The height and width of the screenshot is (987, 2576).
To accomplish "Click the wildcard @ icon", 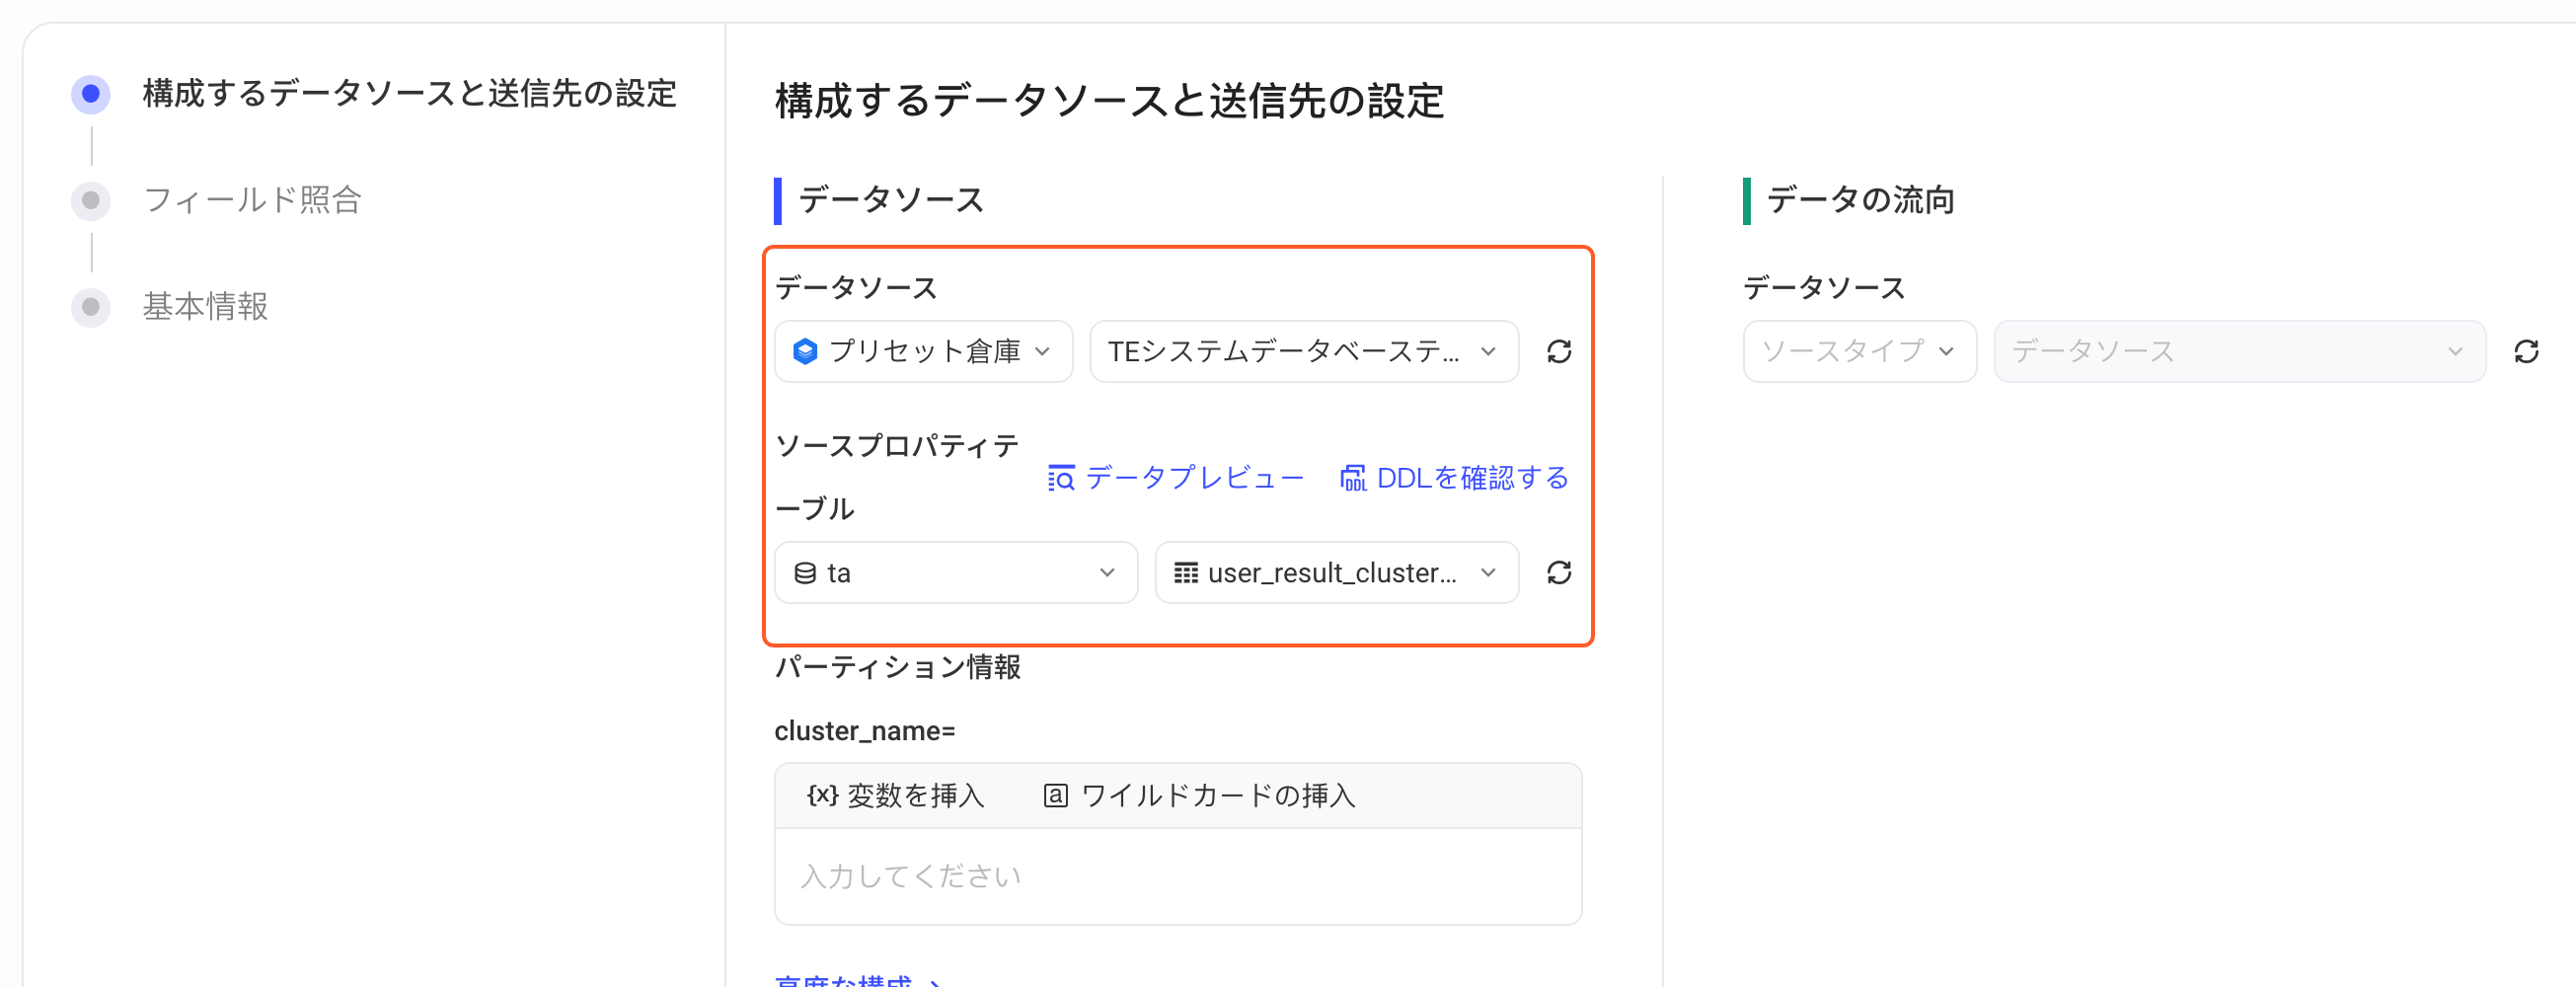I will (x=1055, y=795).
